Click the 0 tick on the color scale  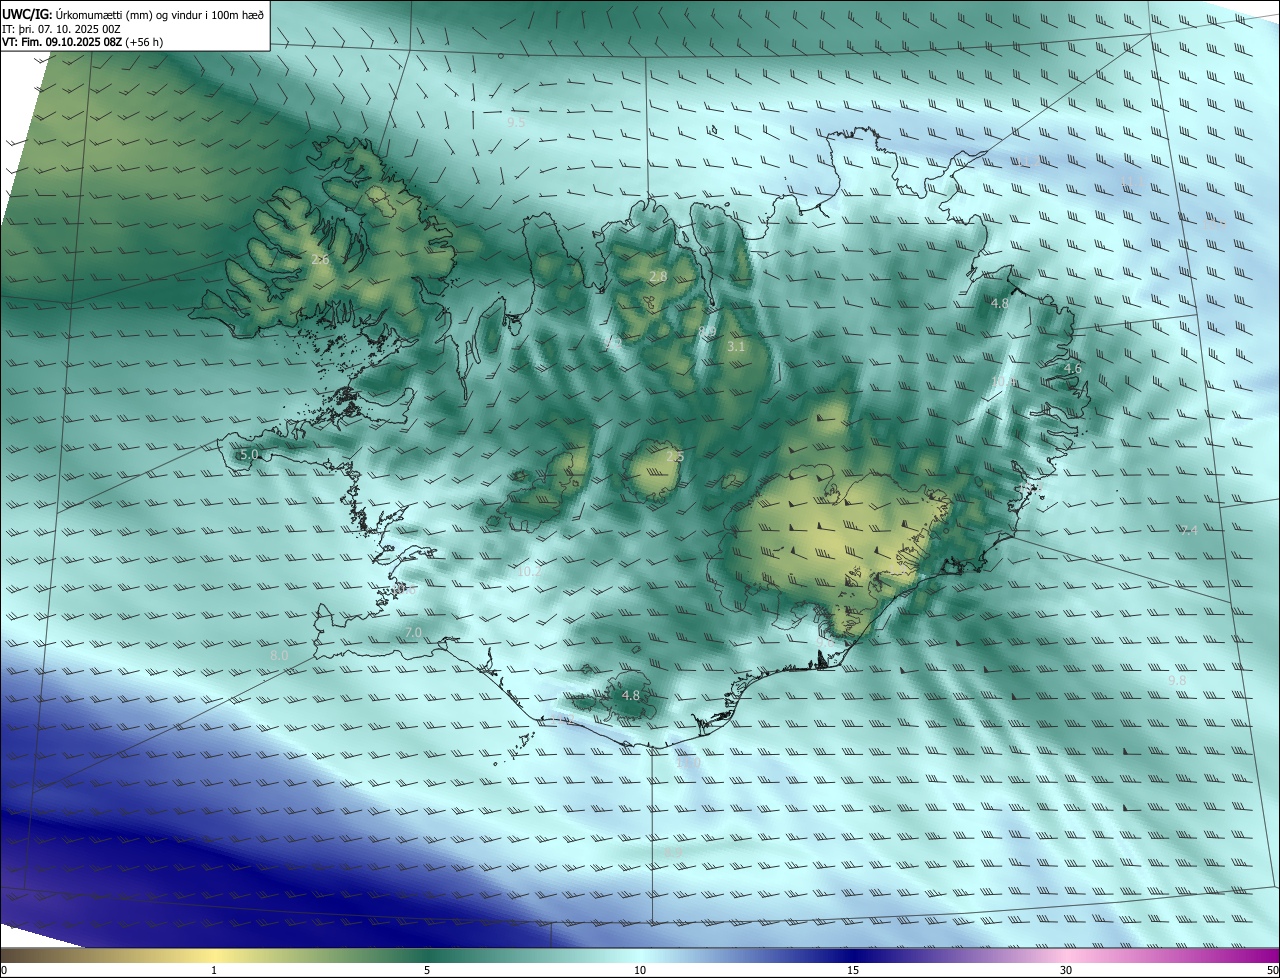pyautogui.click(x=4, y=970)
